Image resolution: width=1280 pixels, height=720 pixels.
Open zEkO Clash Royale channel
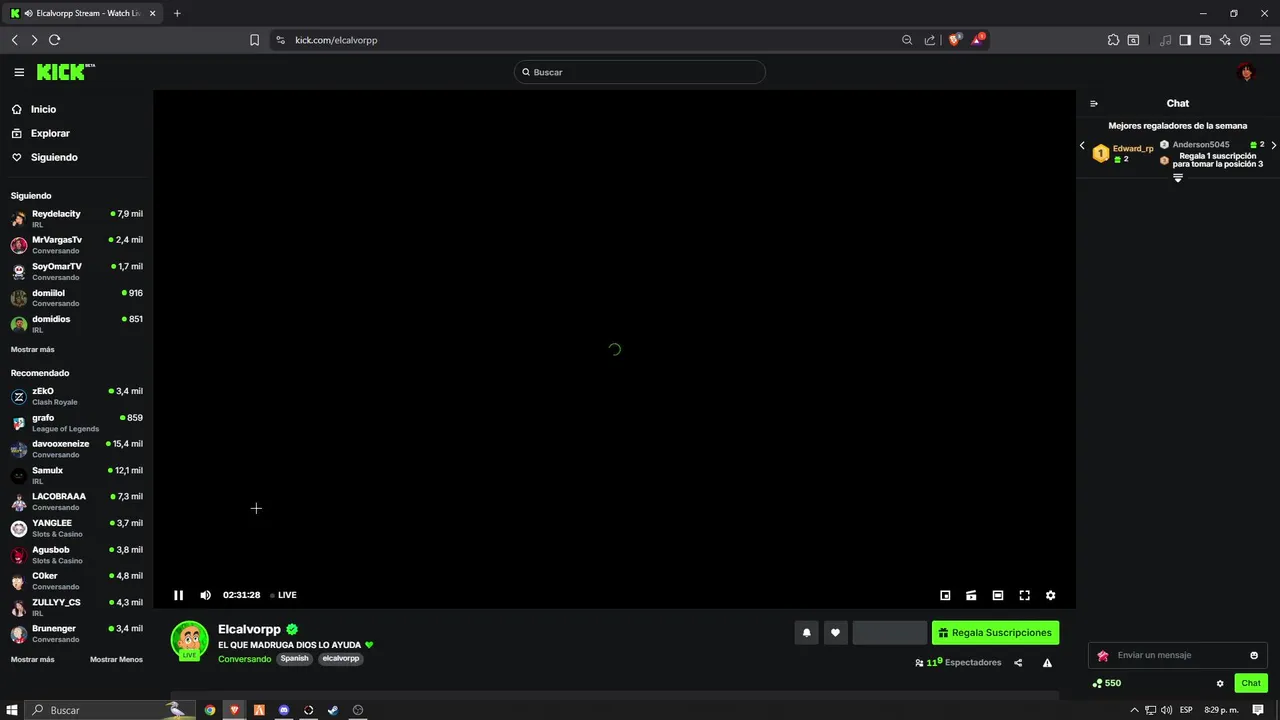tap(77, 396)
